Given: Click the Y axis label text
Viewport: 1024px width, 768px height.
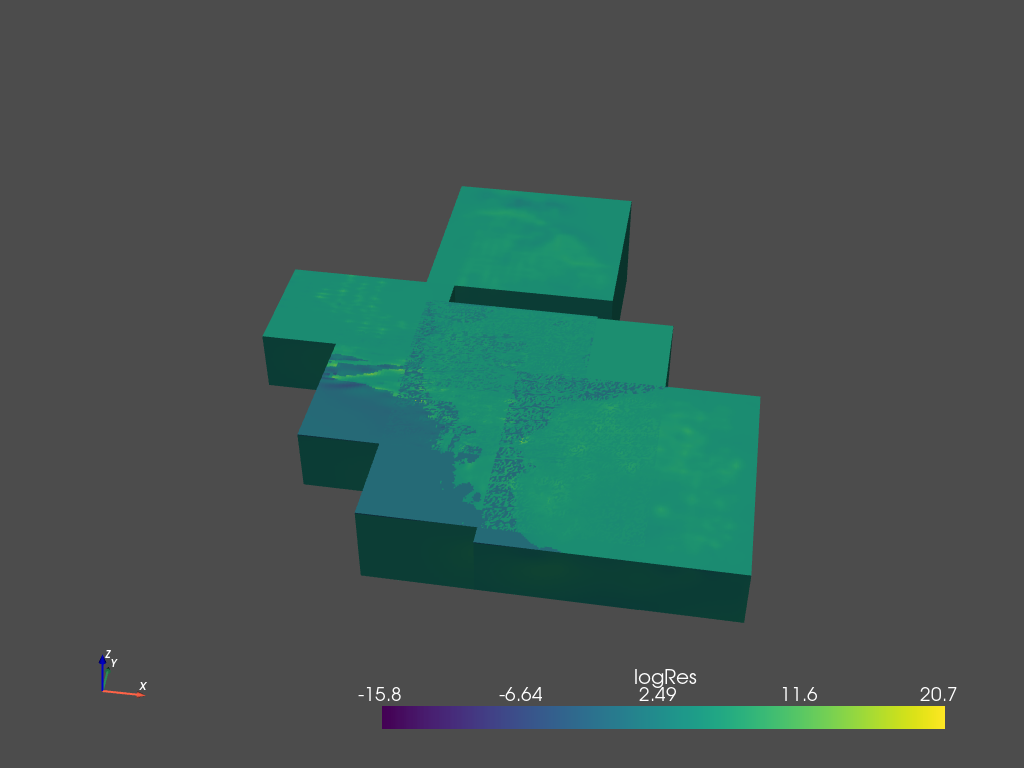Looking at the screenshot, I should (114, 661).
